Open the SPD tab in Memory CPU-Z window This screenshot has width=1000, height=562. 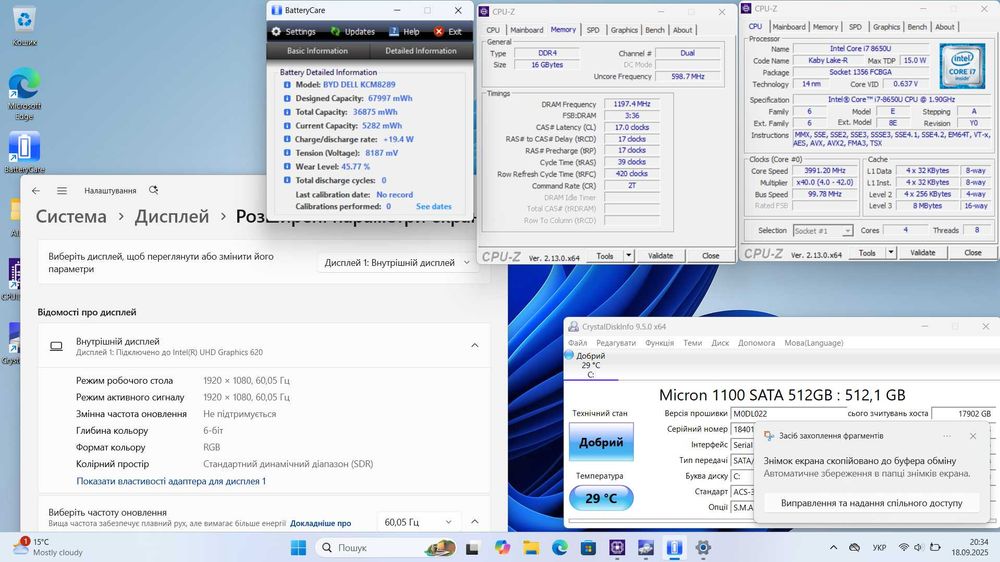click(x=593, y=30)
